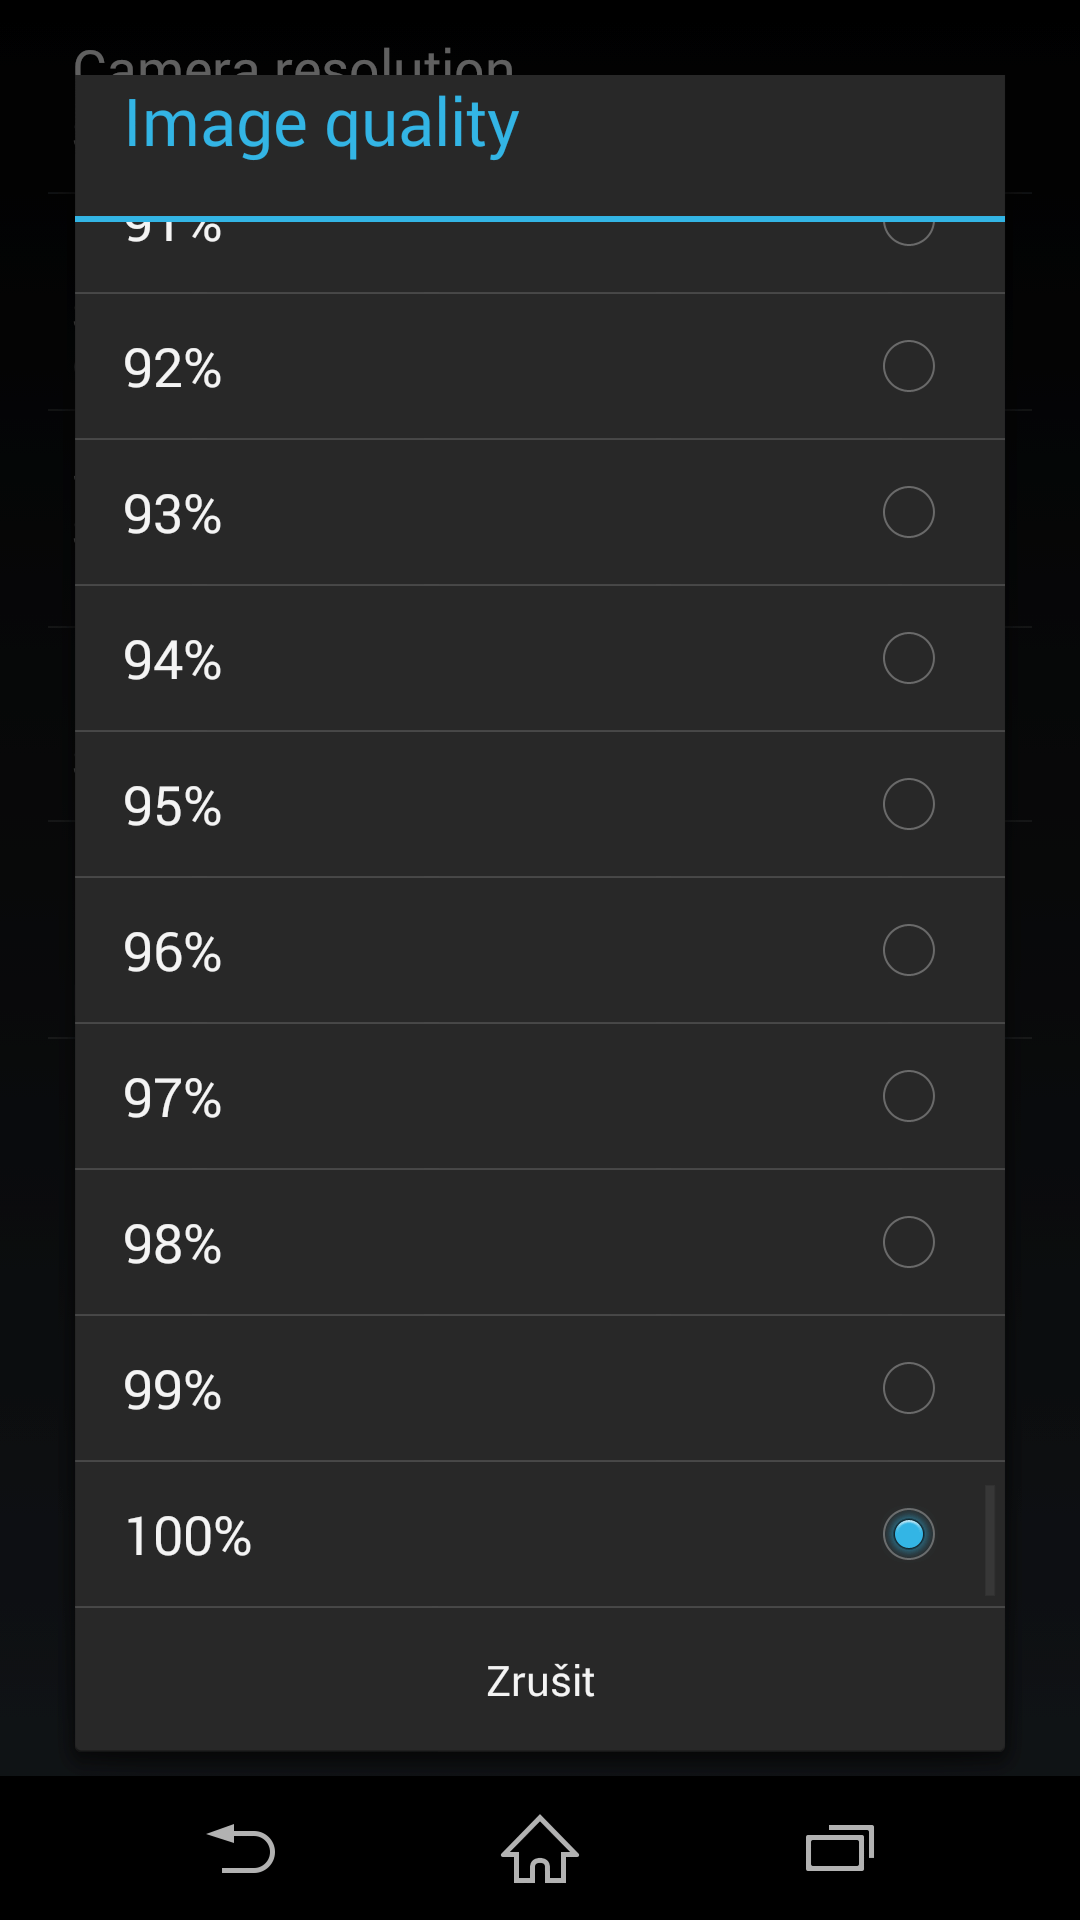Open the recent apps overview icon
The width and height of the screenshot is (1080, 1920).
pos(840,1848)
